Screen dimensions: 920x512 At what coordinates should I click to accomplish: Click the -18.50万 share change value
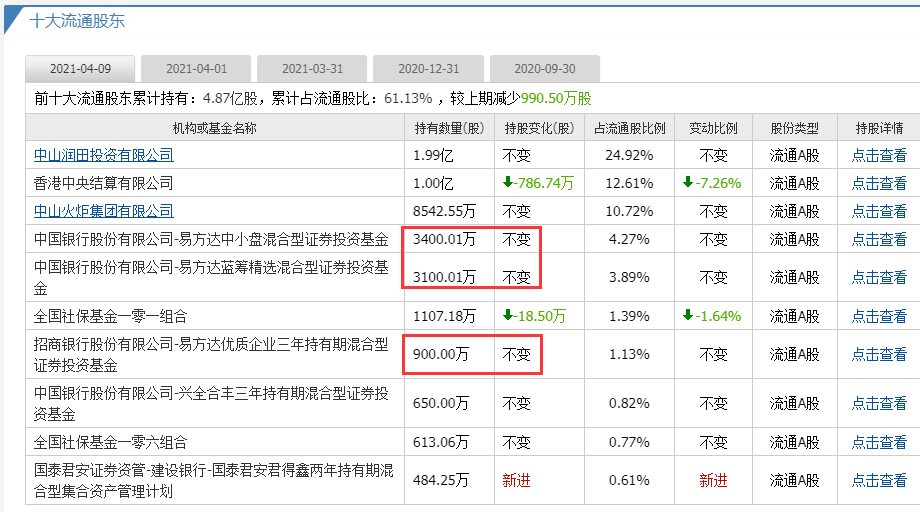coord(535,316)
